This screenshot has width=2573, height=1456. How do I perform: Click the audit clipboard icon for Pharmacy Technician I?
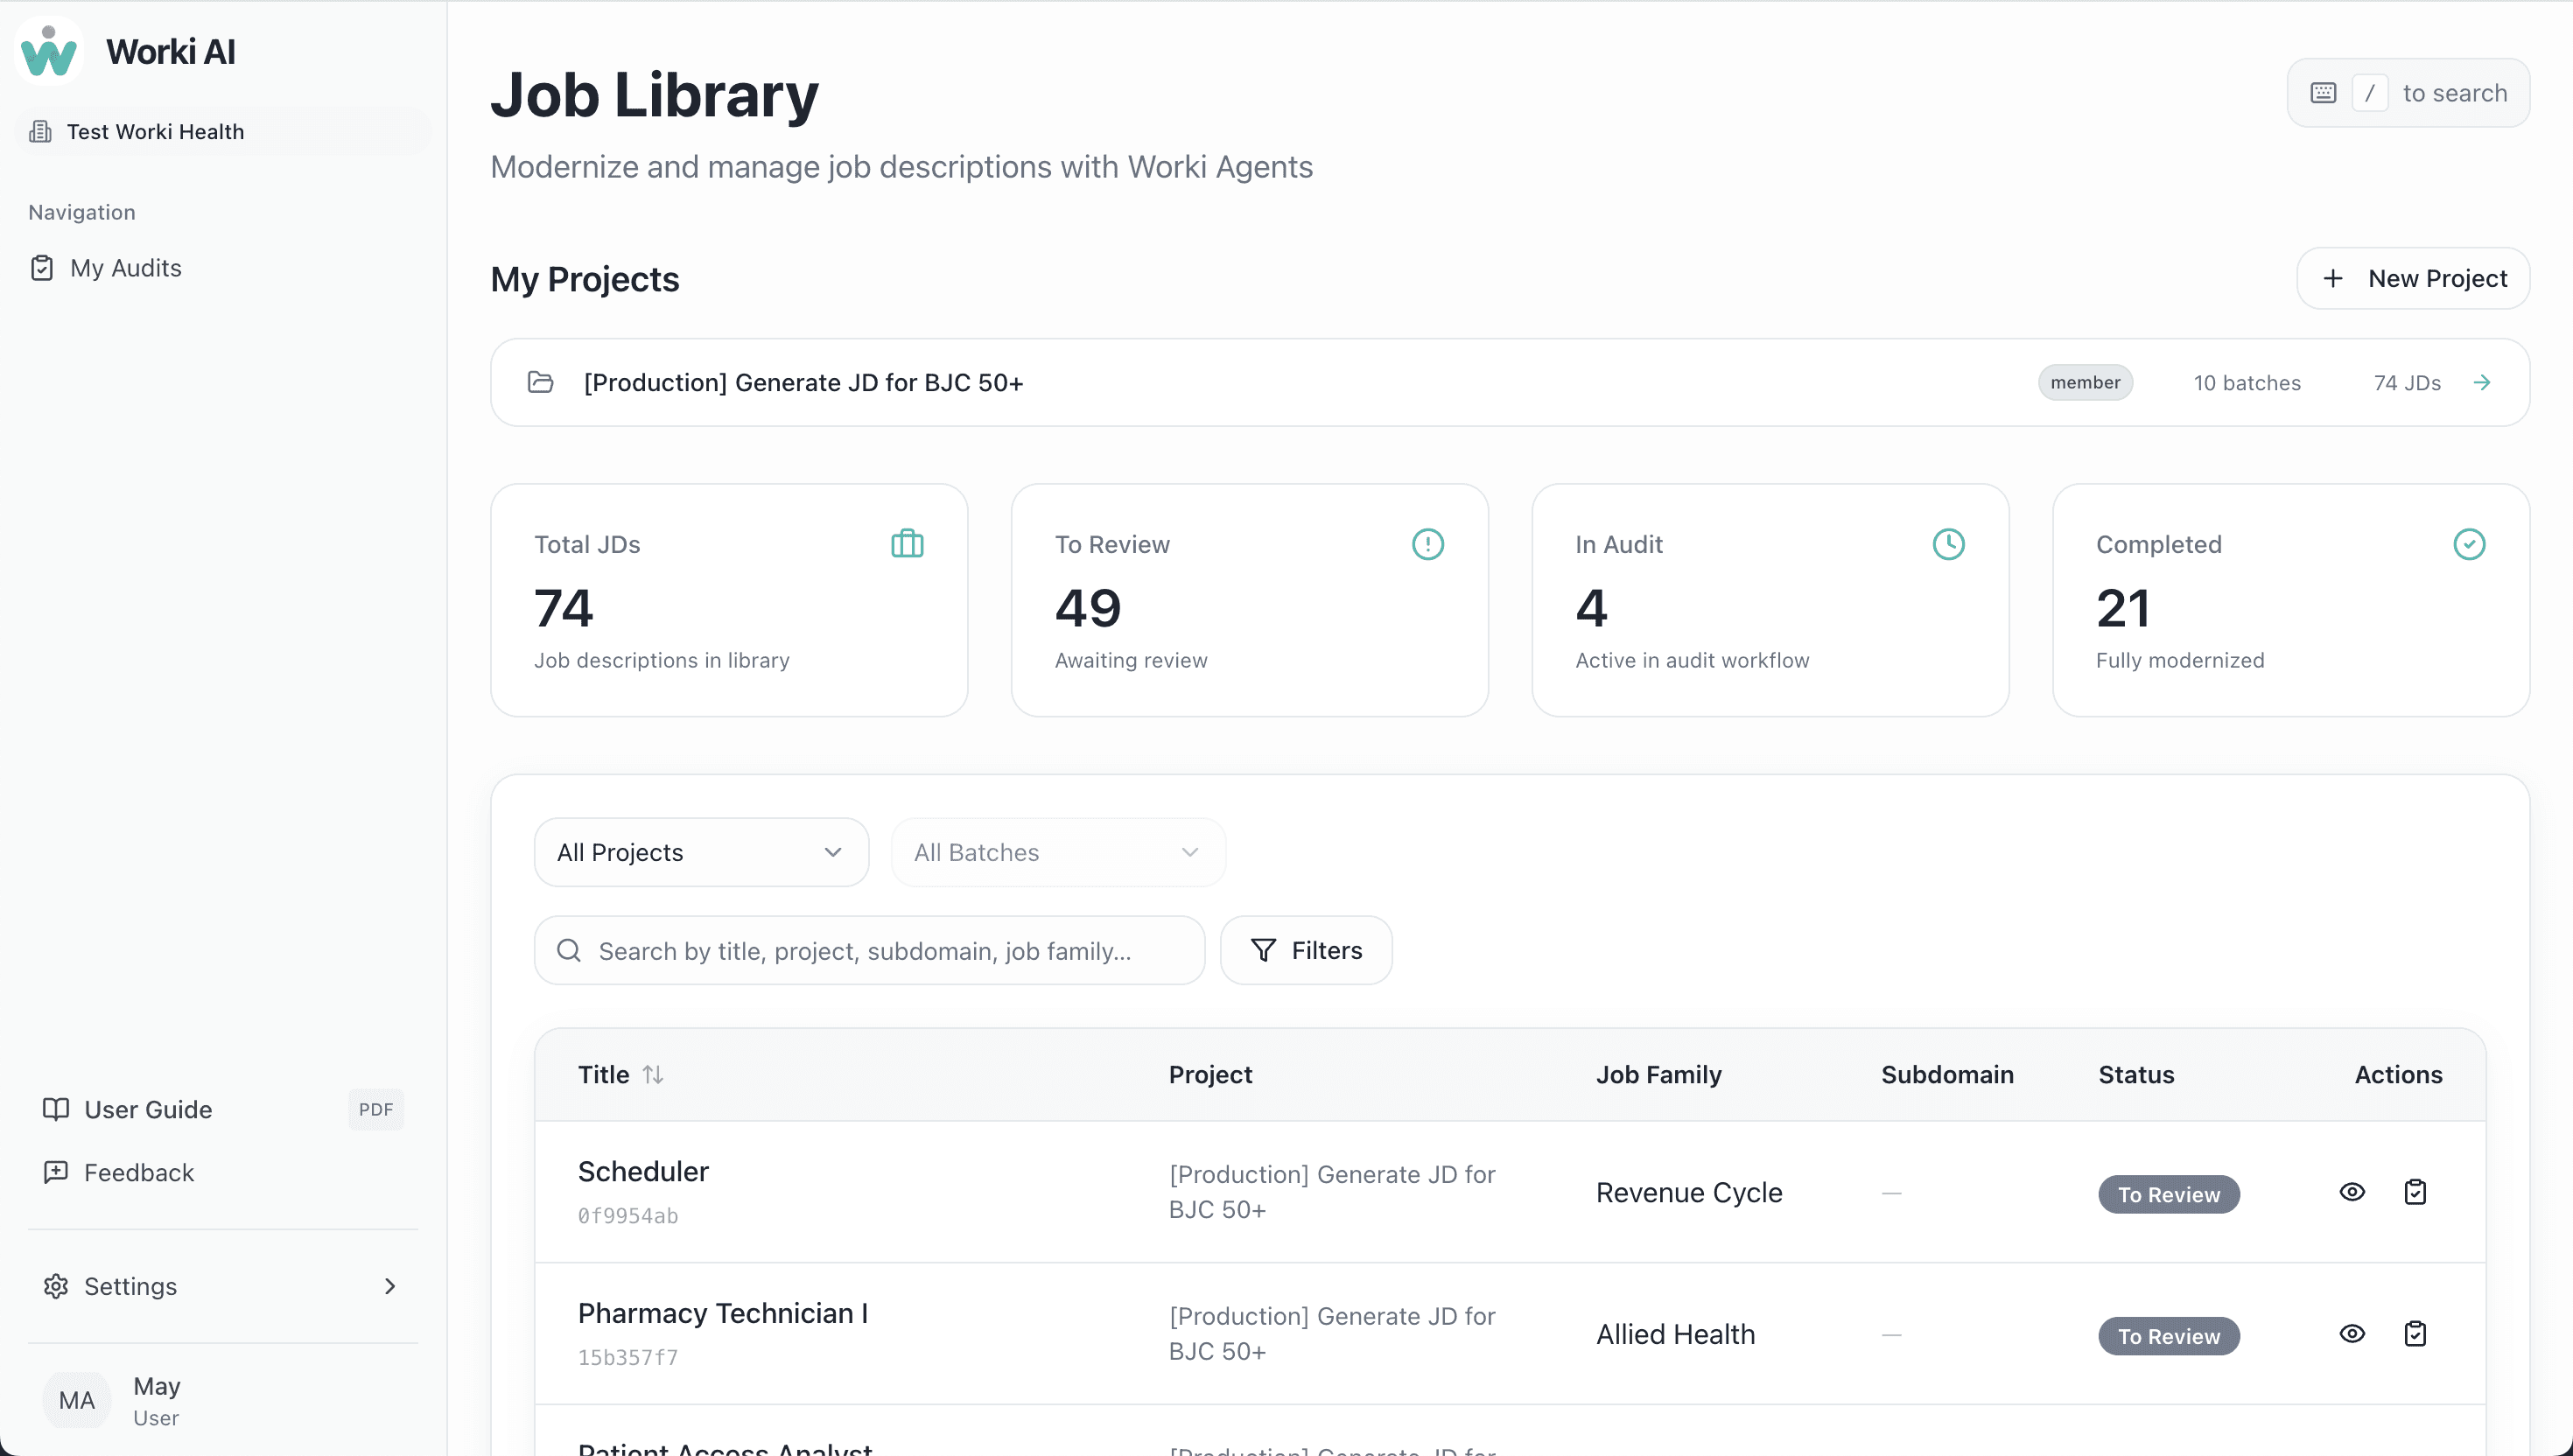tap(2415, 1334)
